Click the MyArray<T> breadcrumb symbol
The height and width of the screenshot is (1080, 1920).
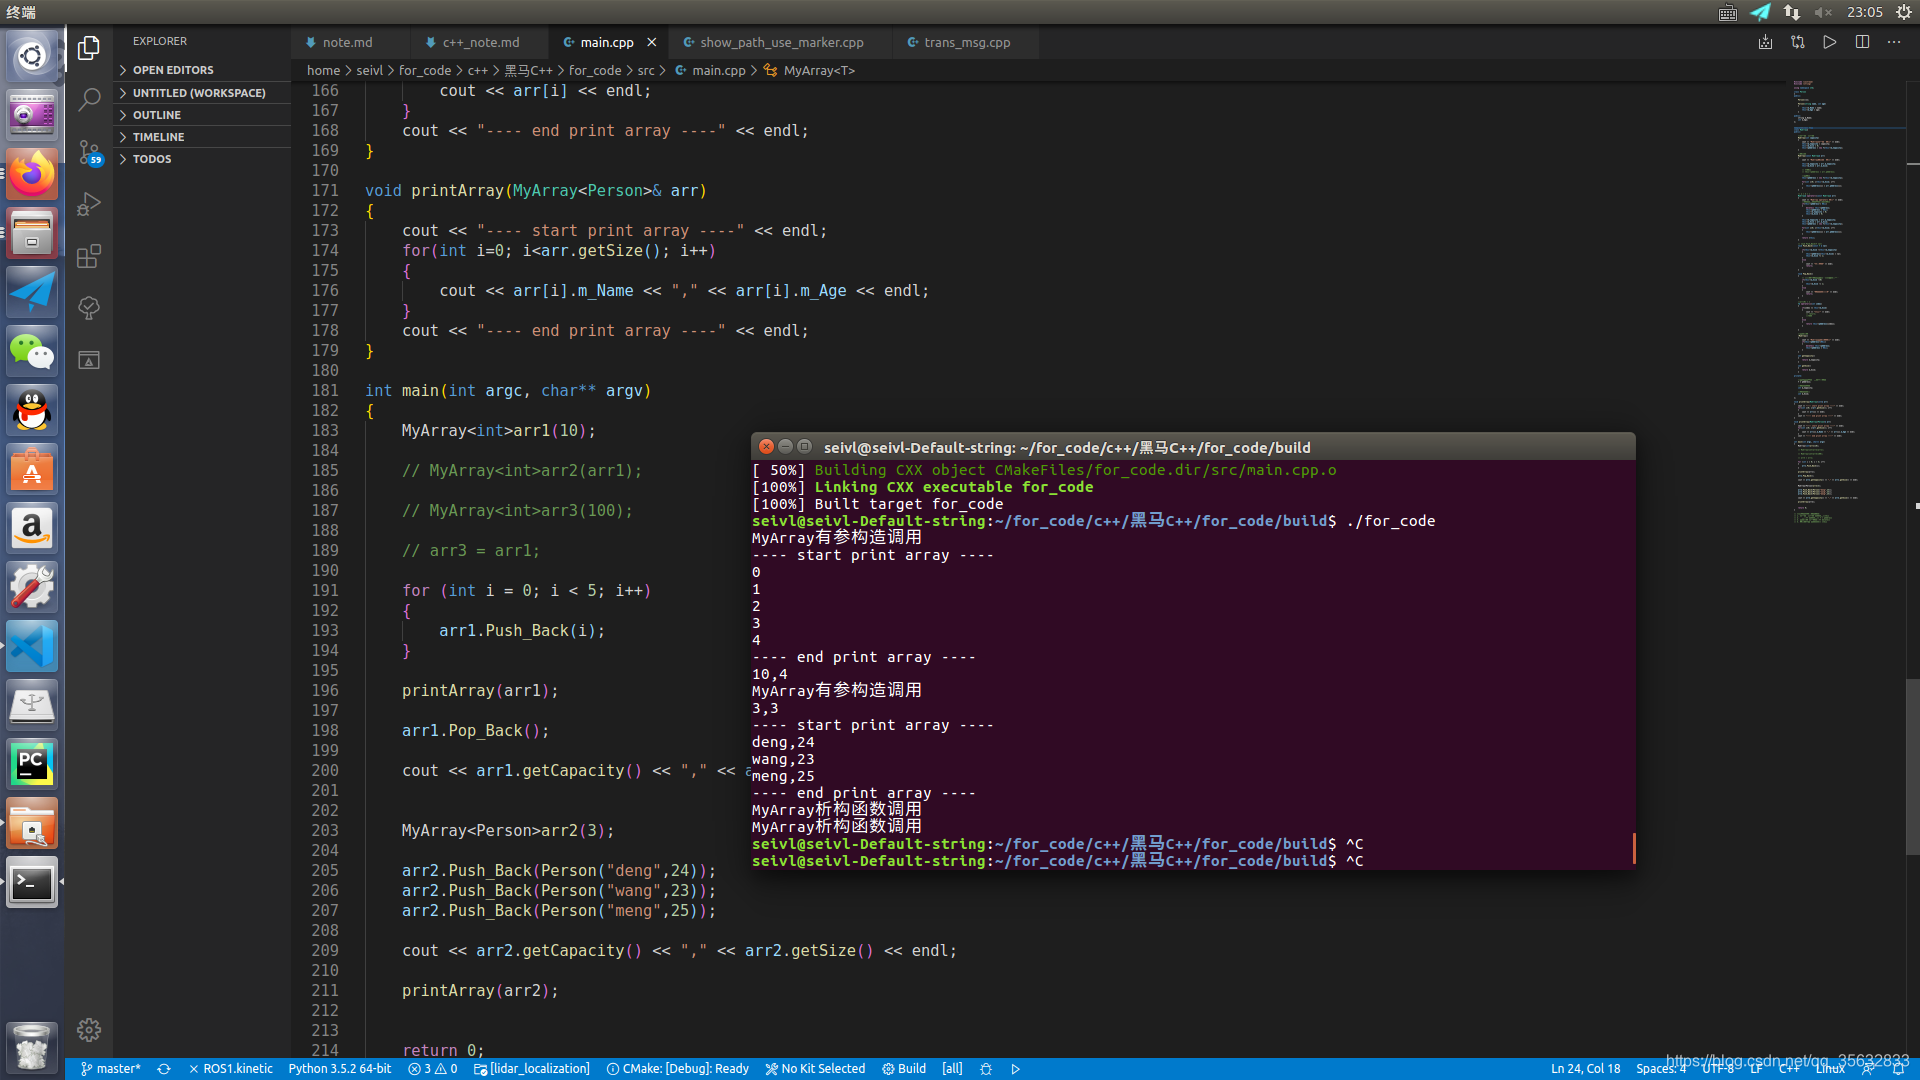(x=819, y=70)
